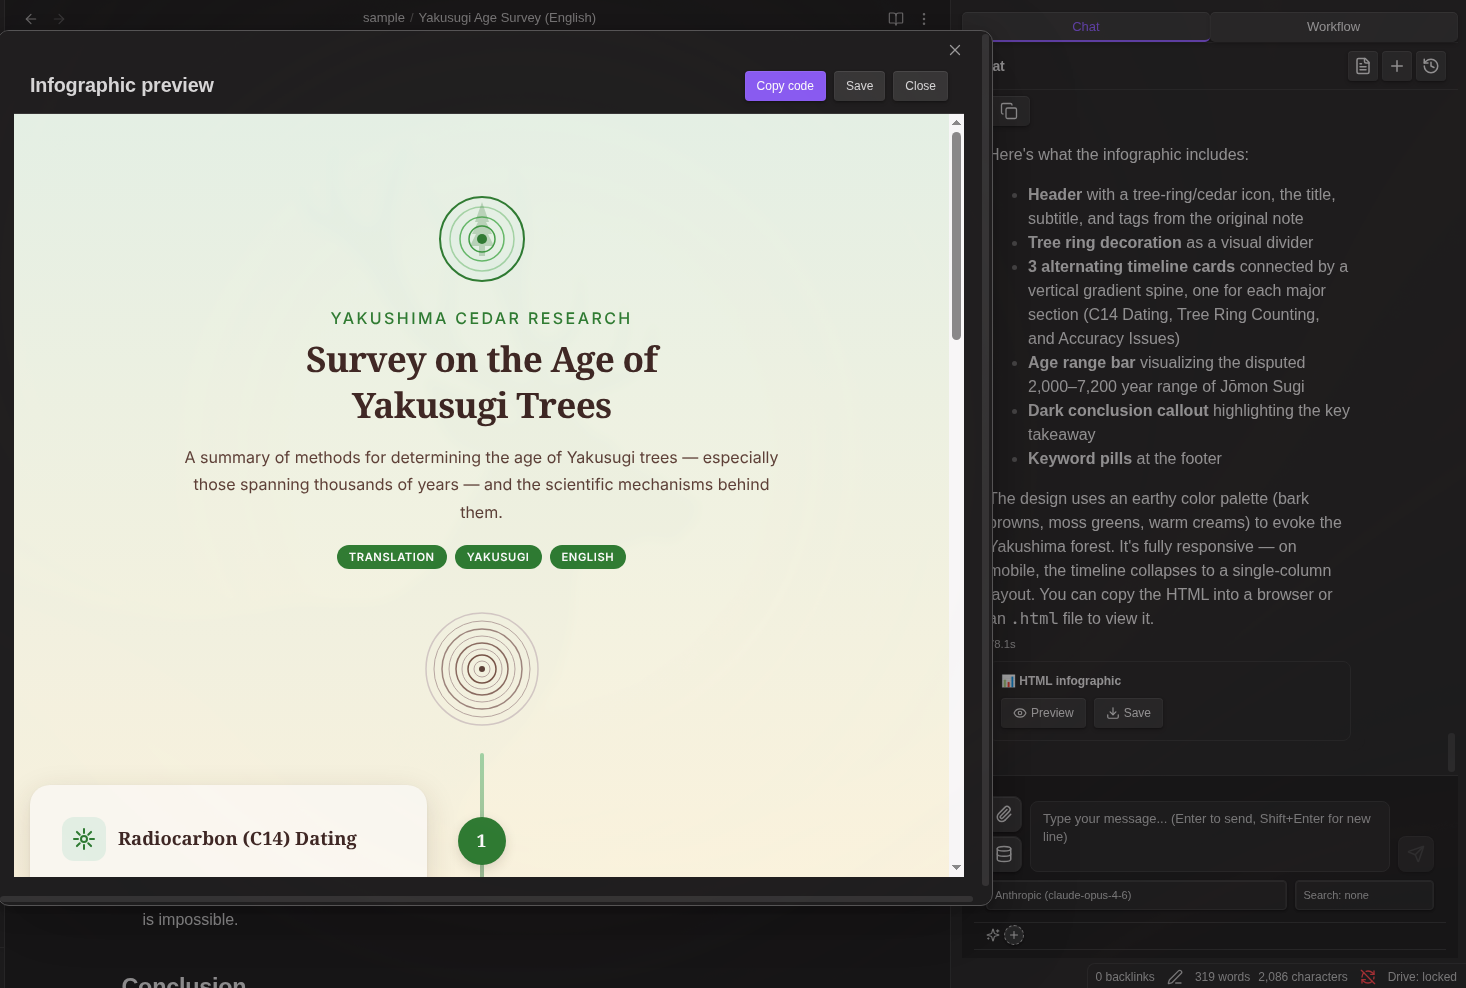Click the Radiocarbon (C14) Dating heading

point(237,839)
